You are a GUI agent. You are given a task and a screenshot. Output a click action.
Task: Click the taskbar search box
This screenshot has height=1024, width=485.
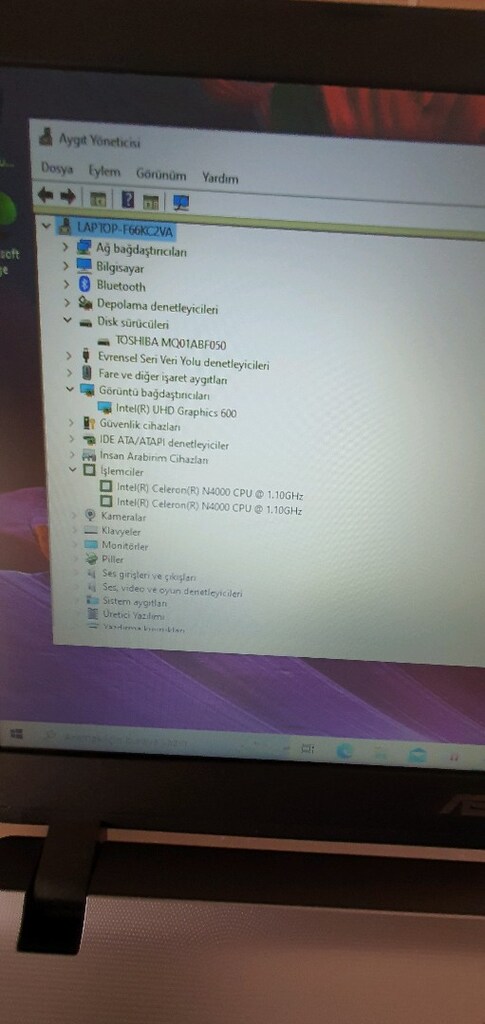[163, 741]
